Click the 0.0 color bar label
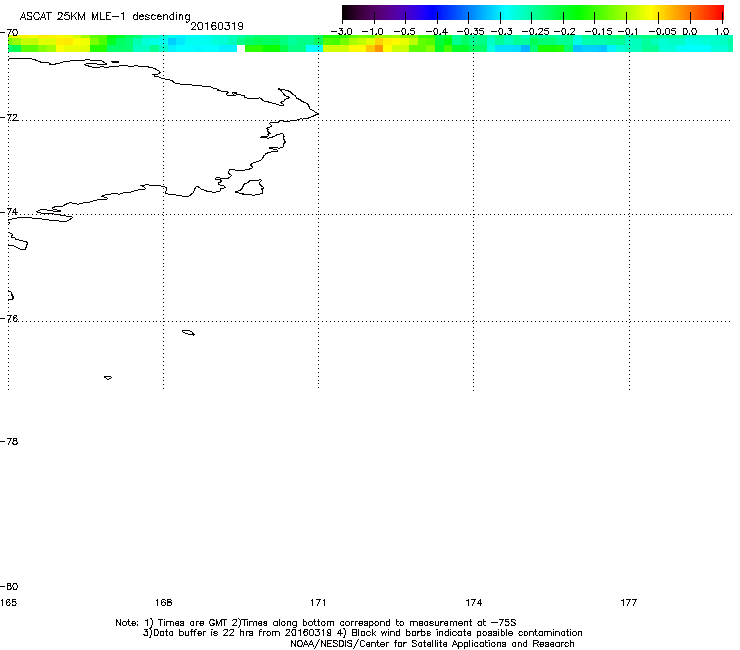The image size is (740, 650). click(x=690, y=32)
